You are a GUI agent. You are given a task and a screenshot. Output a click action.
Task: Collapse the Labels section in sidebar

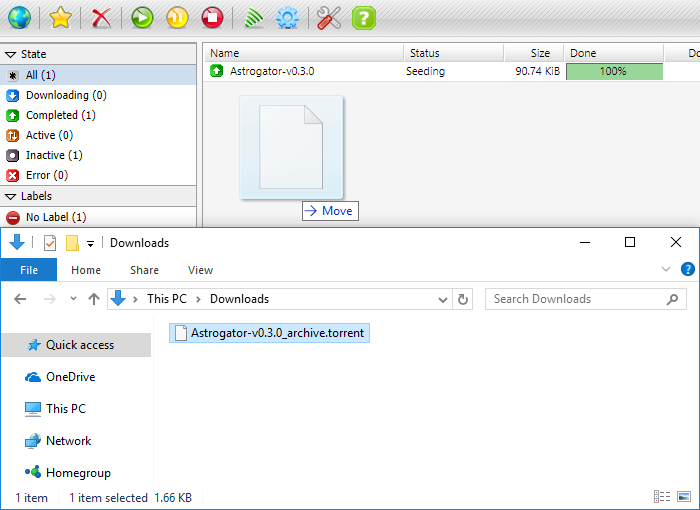pyautogui.click(x=11, y=196)
